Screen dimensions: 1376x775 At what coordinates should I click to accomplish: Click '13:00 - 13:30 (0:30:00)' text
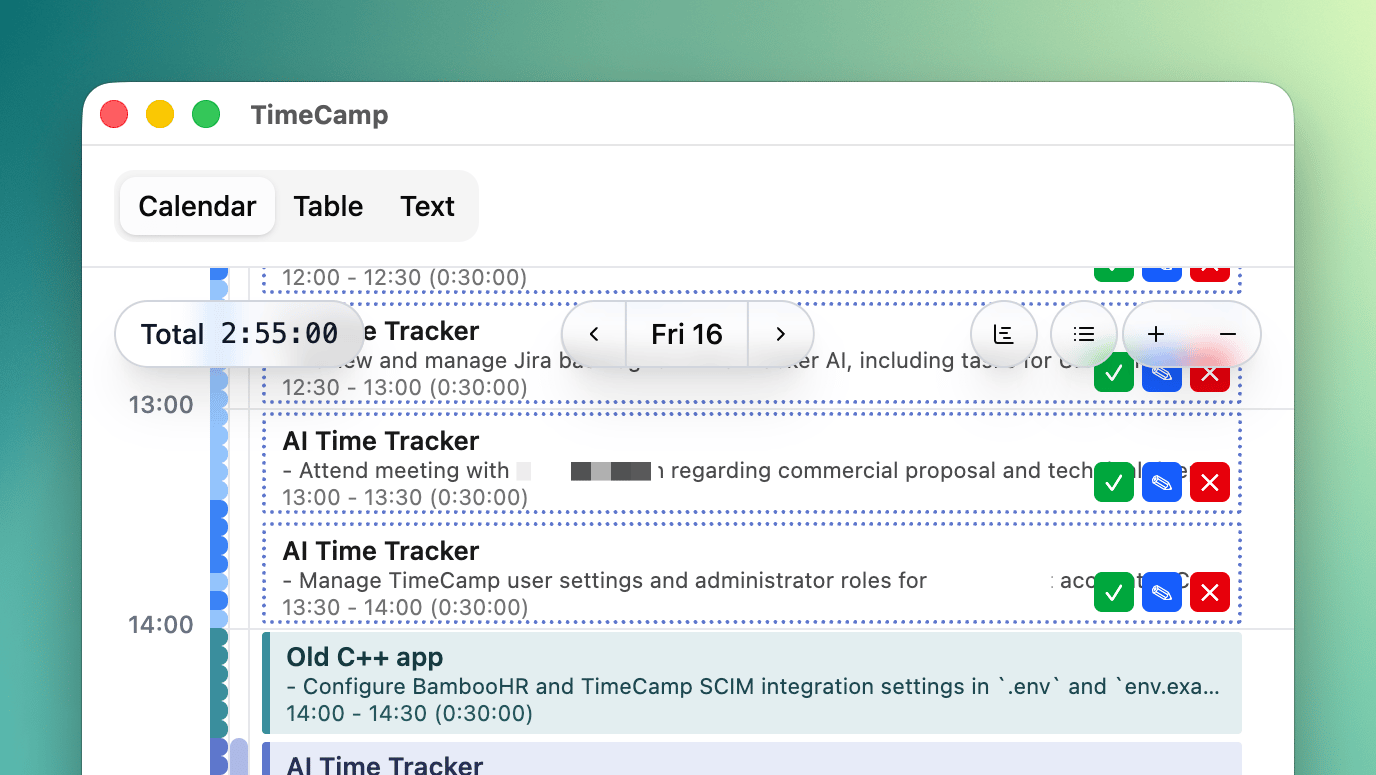click(x=405, y=497)
